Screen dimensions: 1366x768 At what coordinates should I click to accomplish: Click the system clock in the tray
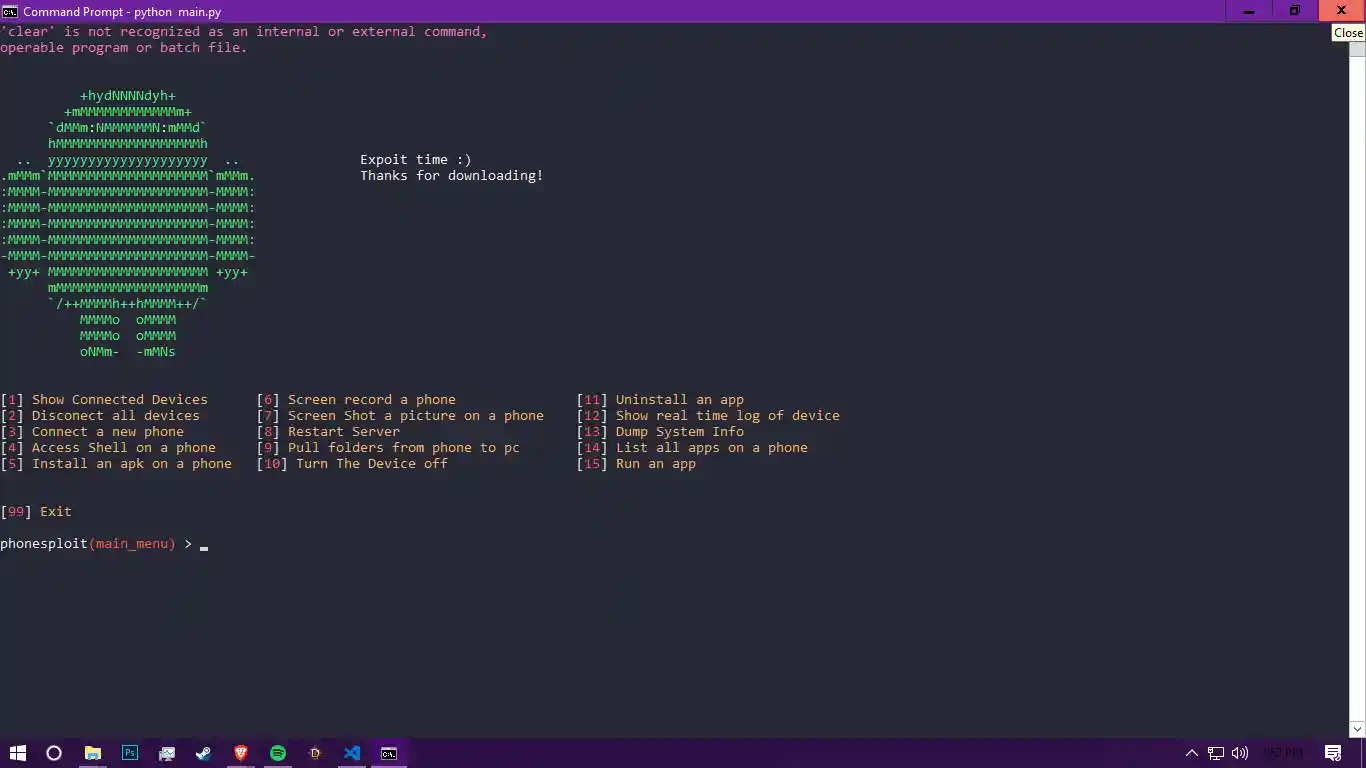(x=1283, y=753)
